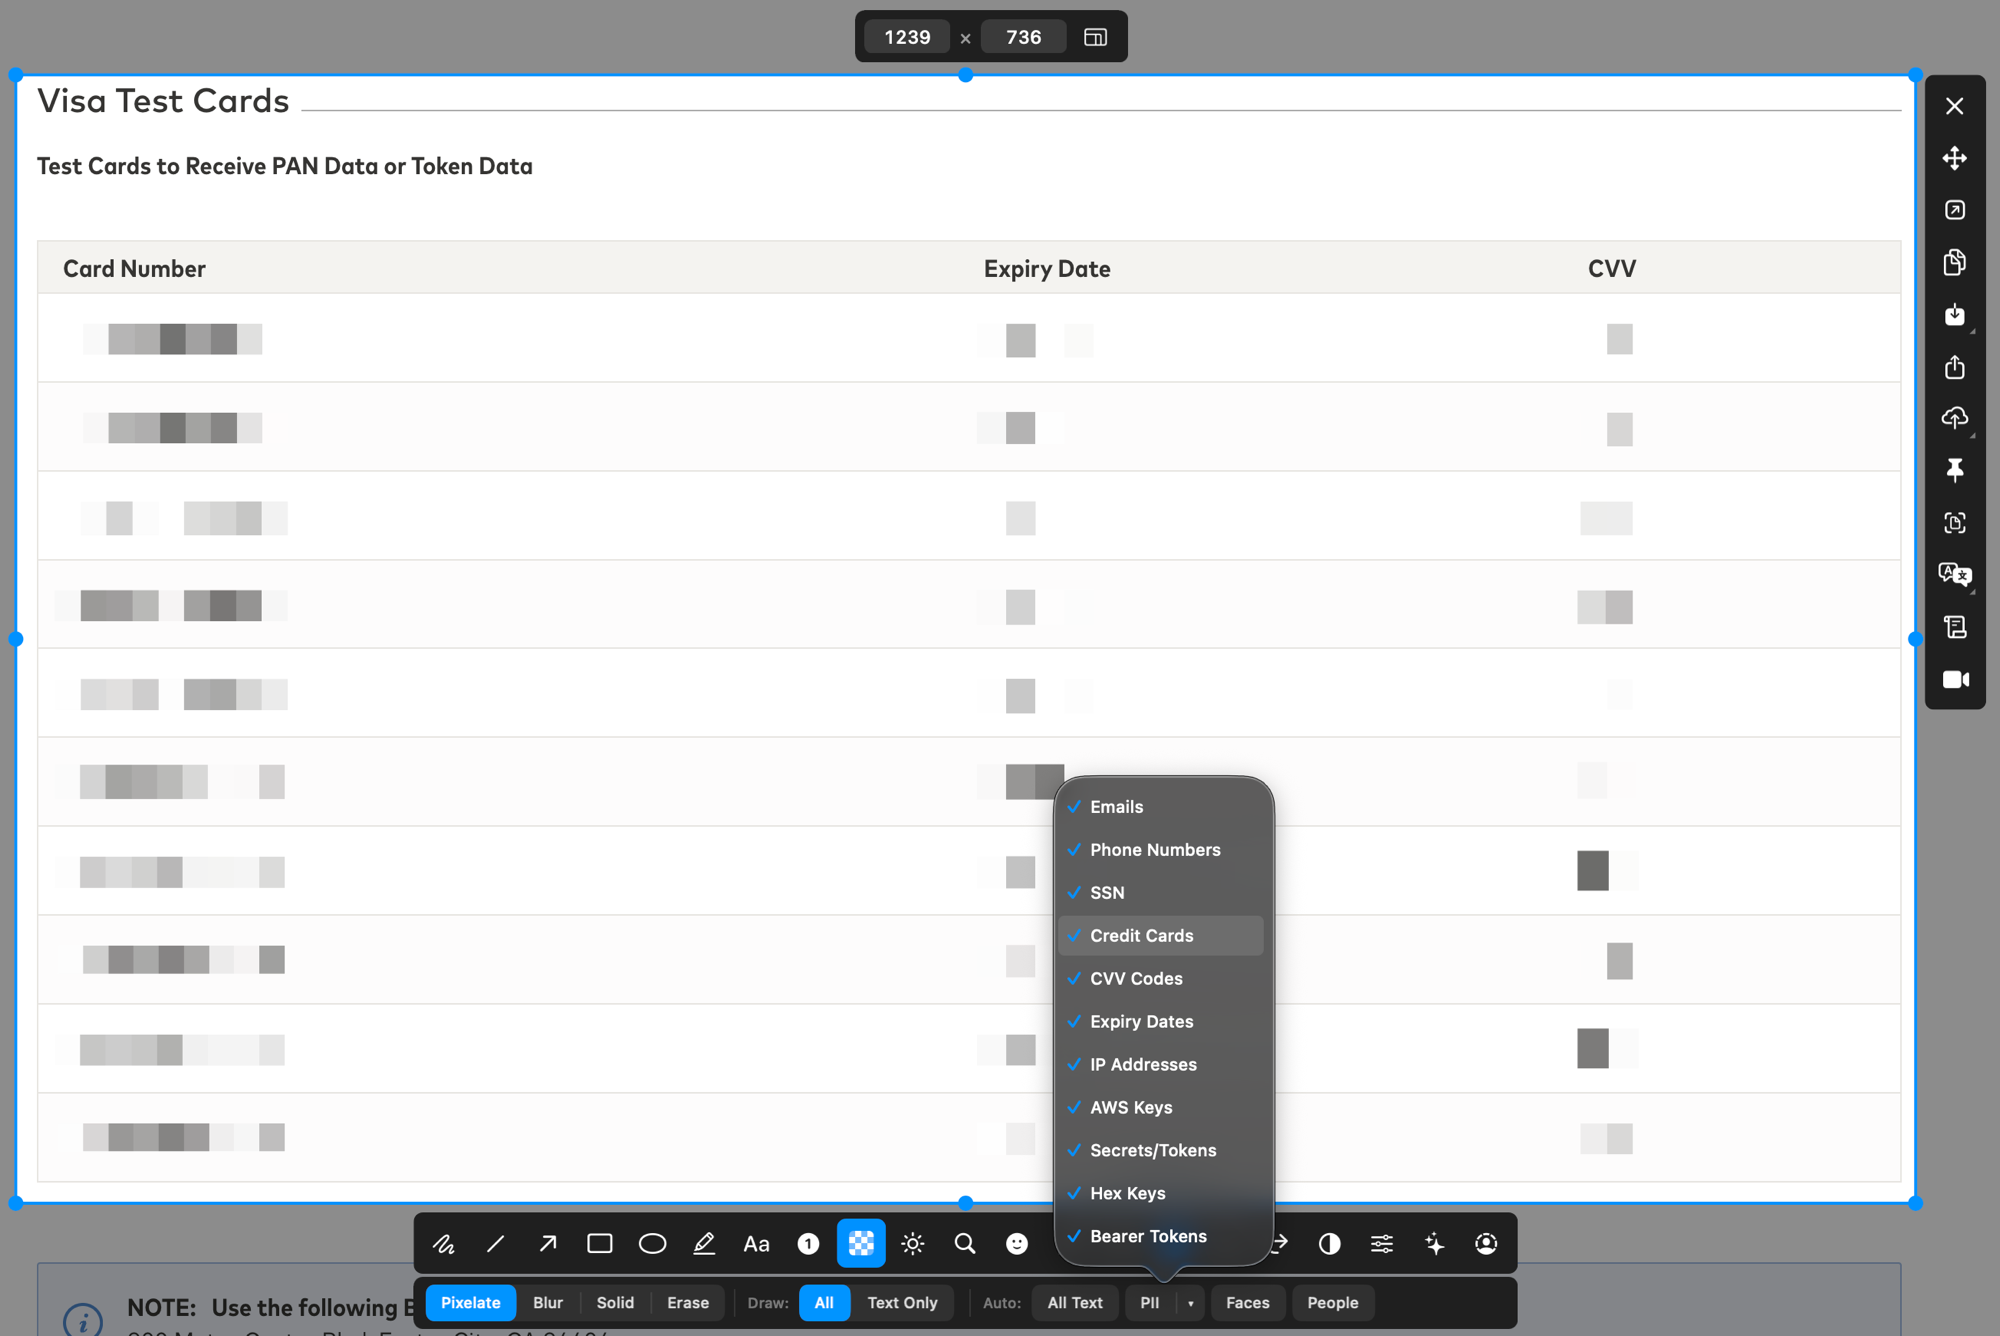Switch to Solid redaction mode
The width and height of the screenshot is (2000, 1336).
click(x=615, y=1303)
